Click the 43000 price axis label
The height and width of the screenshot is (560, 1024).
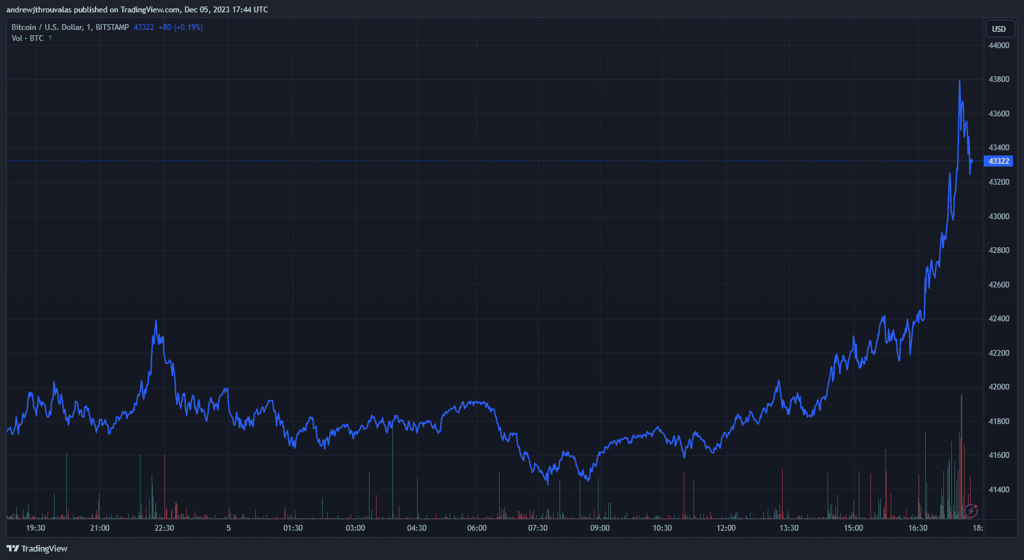tap(999, 216)
